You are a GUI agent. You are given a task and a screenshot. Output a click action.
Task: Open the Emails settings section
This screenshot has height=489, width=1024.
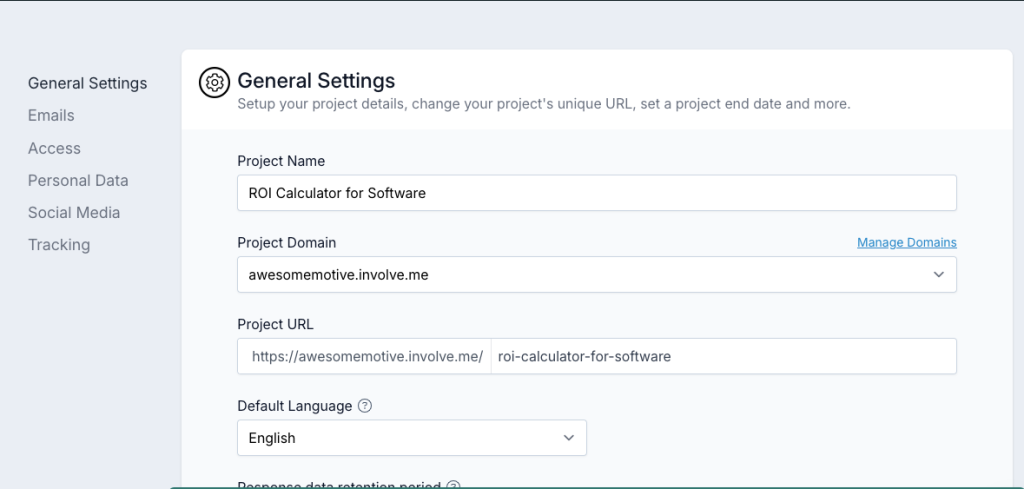pyautogui.click(x=51, y=115)
